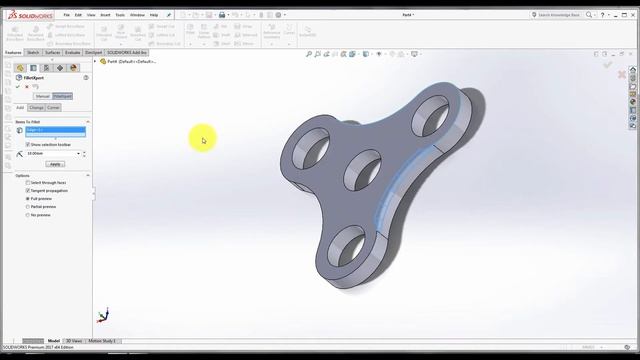Open the Help question mark icon
The height and width of the screenshot is (360, 640).
[602, 15]
